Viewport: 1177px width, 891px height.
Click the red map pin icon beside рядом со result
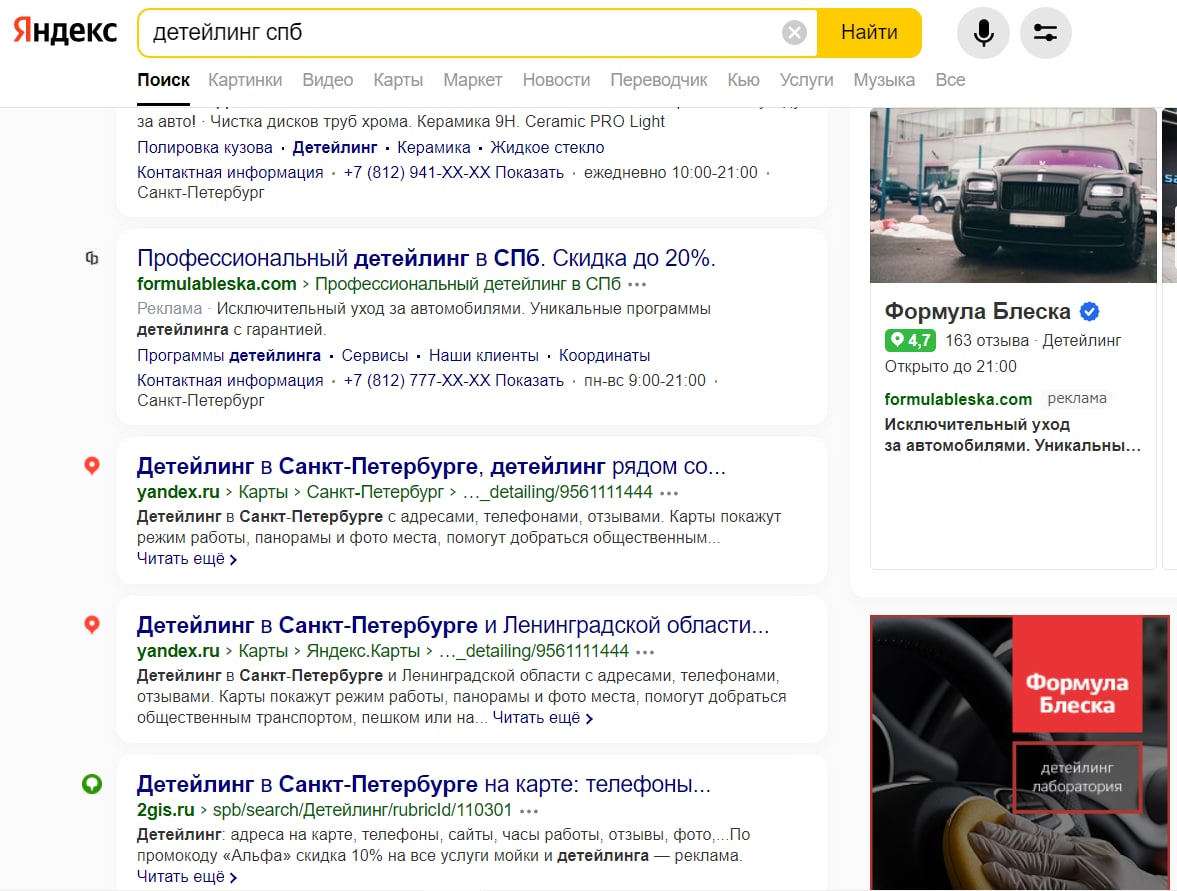click(92, 465)
